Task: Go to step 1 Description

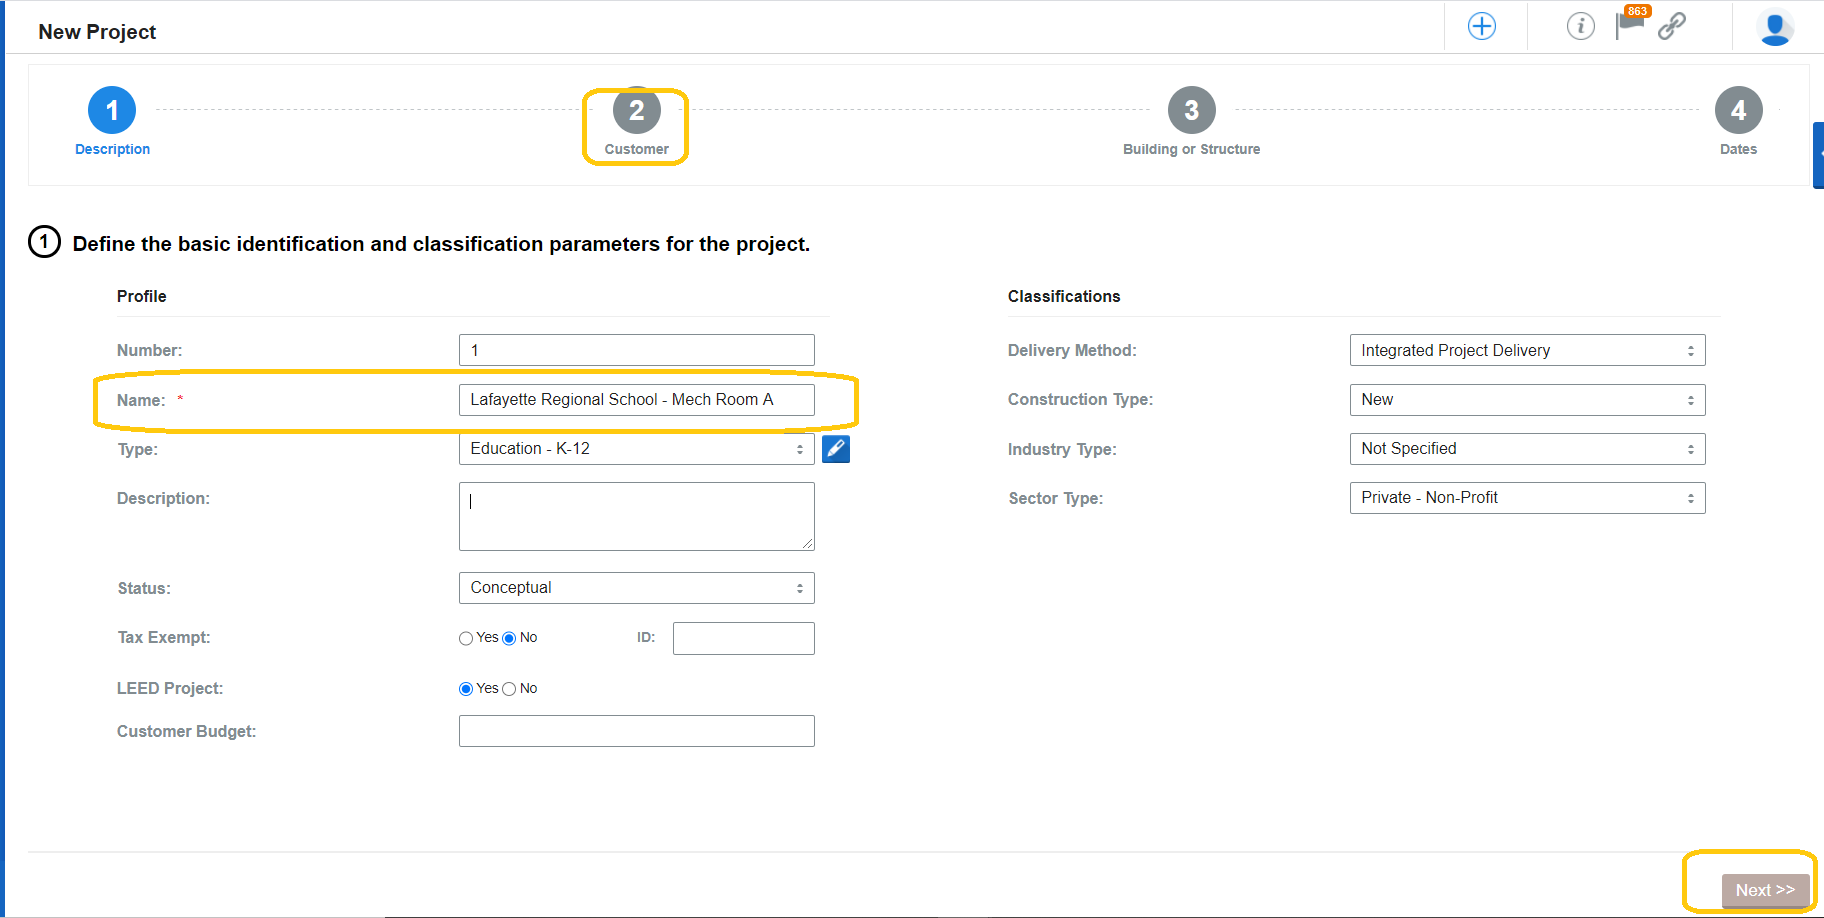Action: coord(112,122)
